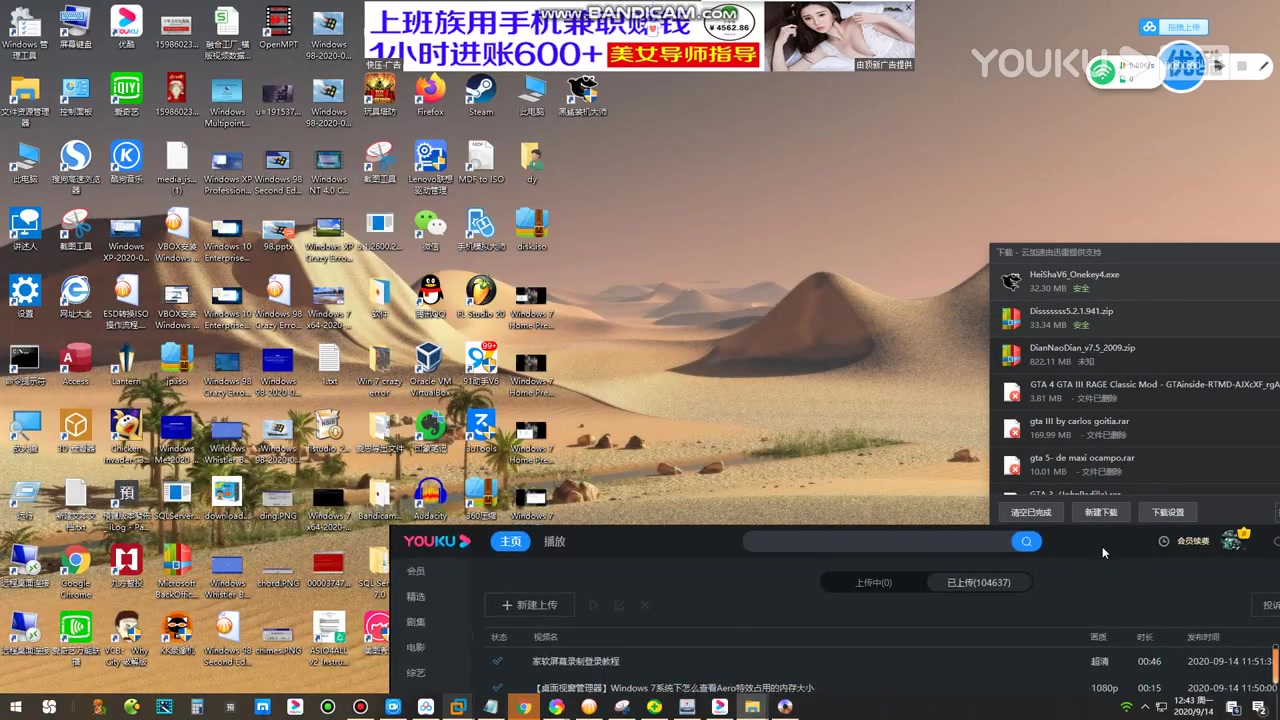Click the blue 拖拽上传 cloud button

point(1174,27)
